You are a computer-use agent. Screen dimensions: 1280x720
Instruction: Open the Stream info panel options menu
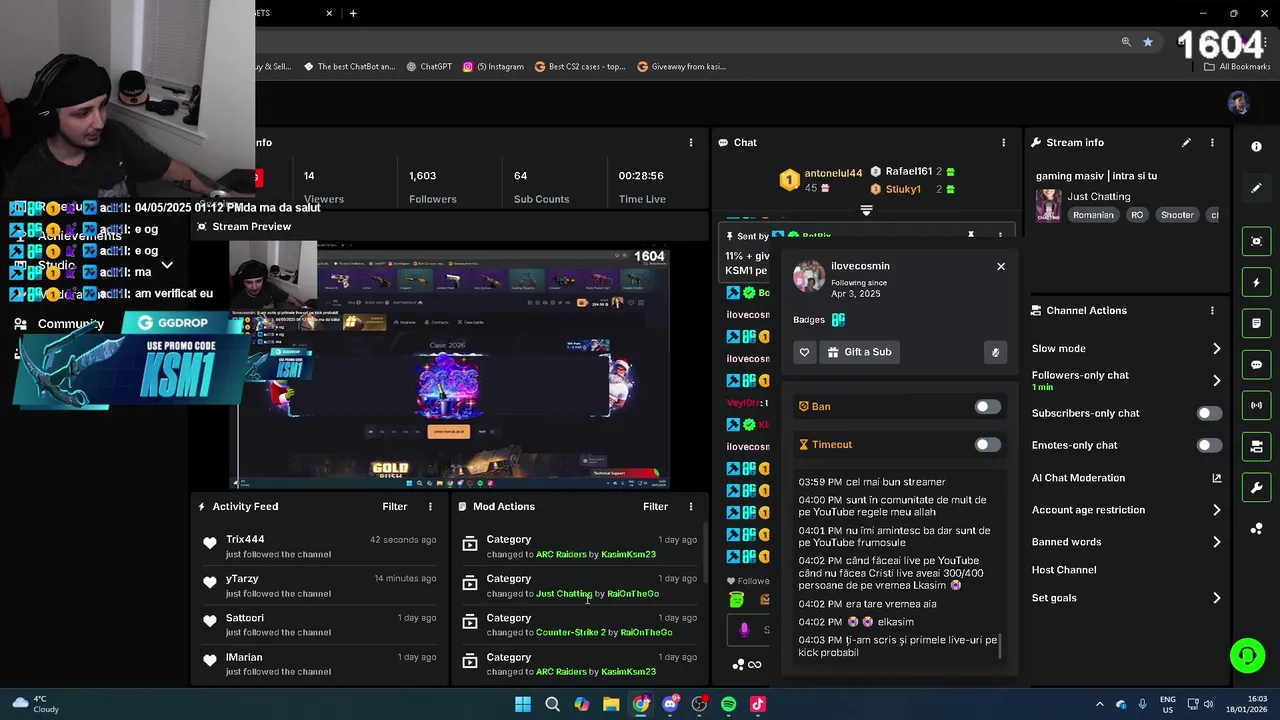1212,143
